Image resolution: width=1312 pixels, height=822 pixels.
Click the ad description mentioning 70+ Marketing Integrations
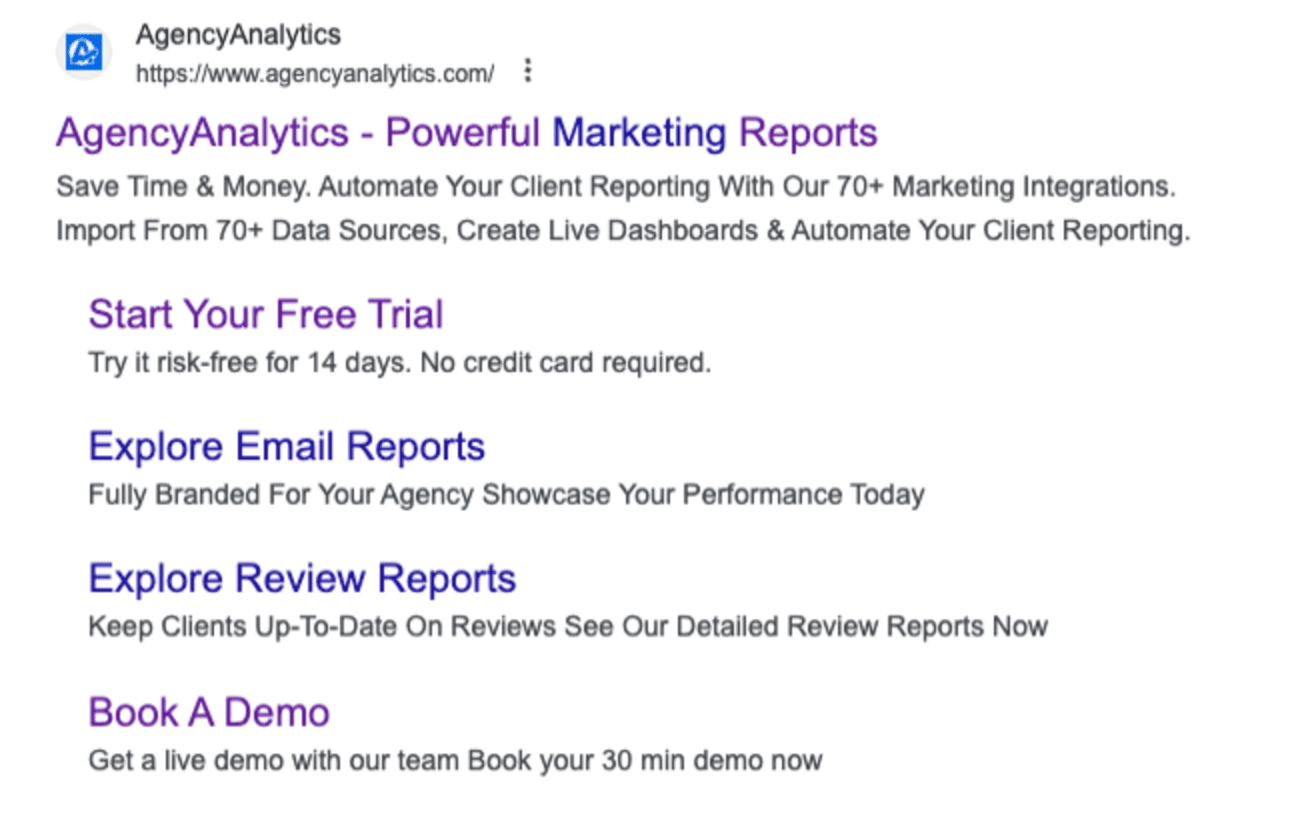pos(615,186)
